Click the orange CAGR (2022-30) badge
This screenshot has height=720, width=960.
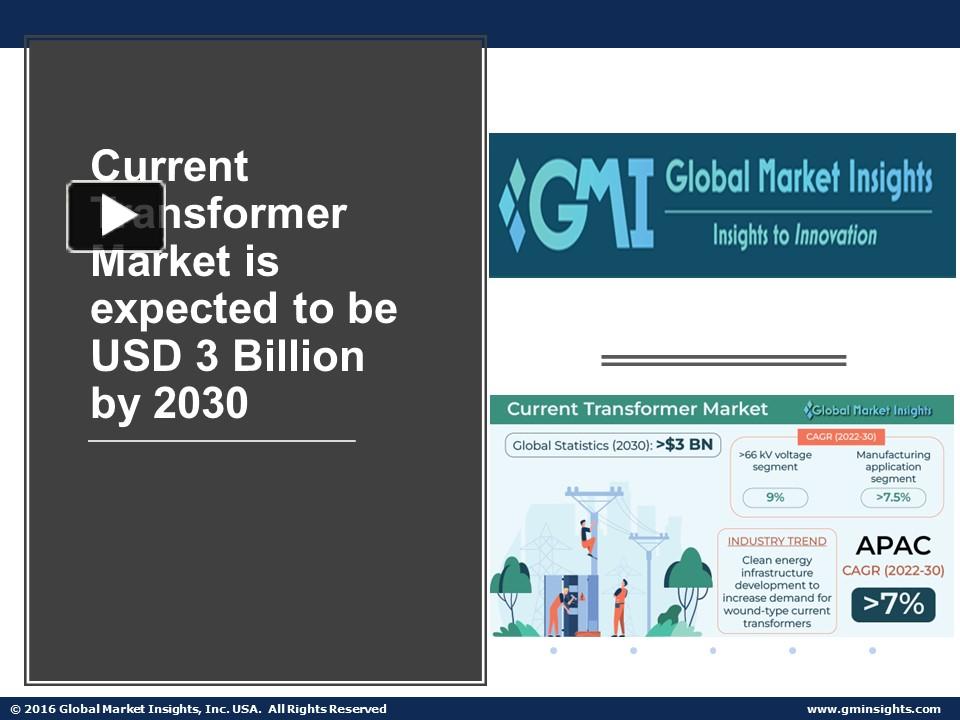(x=843, y=436)
